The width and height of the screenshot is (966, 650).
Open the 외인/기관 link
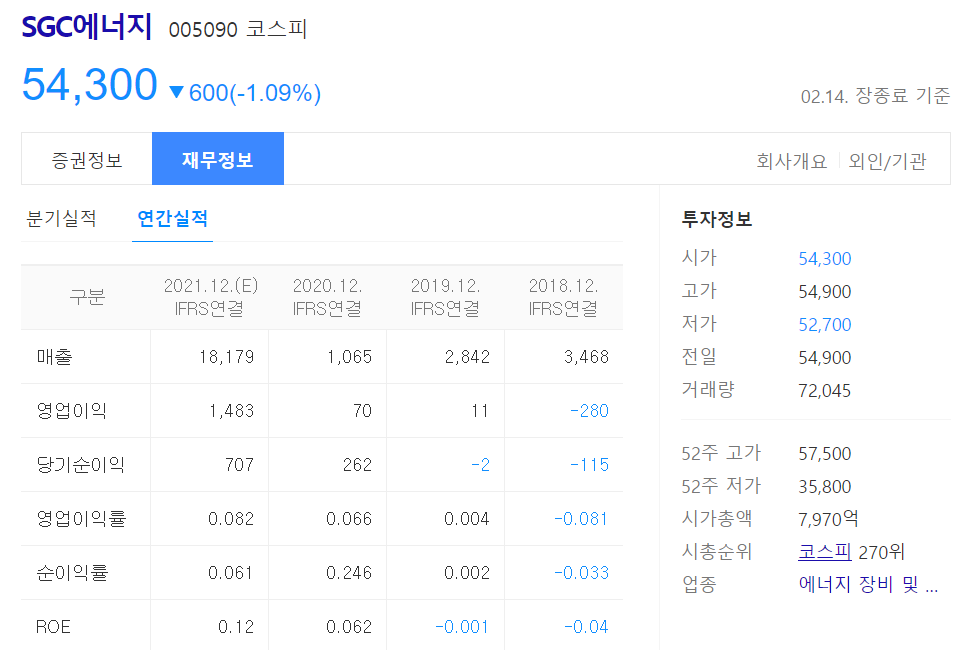click(x=887, y=161)
